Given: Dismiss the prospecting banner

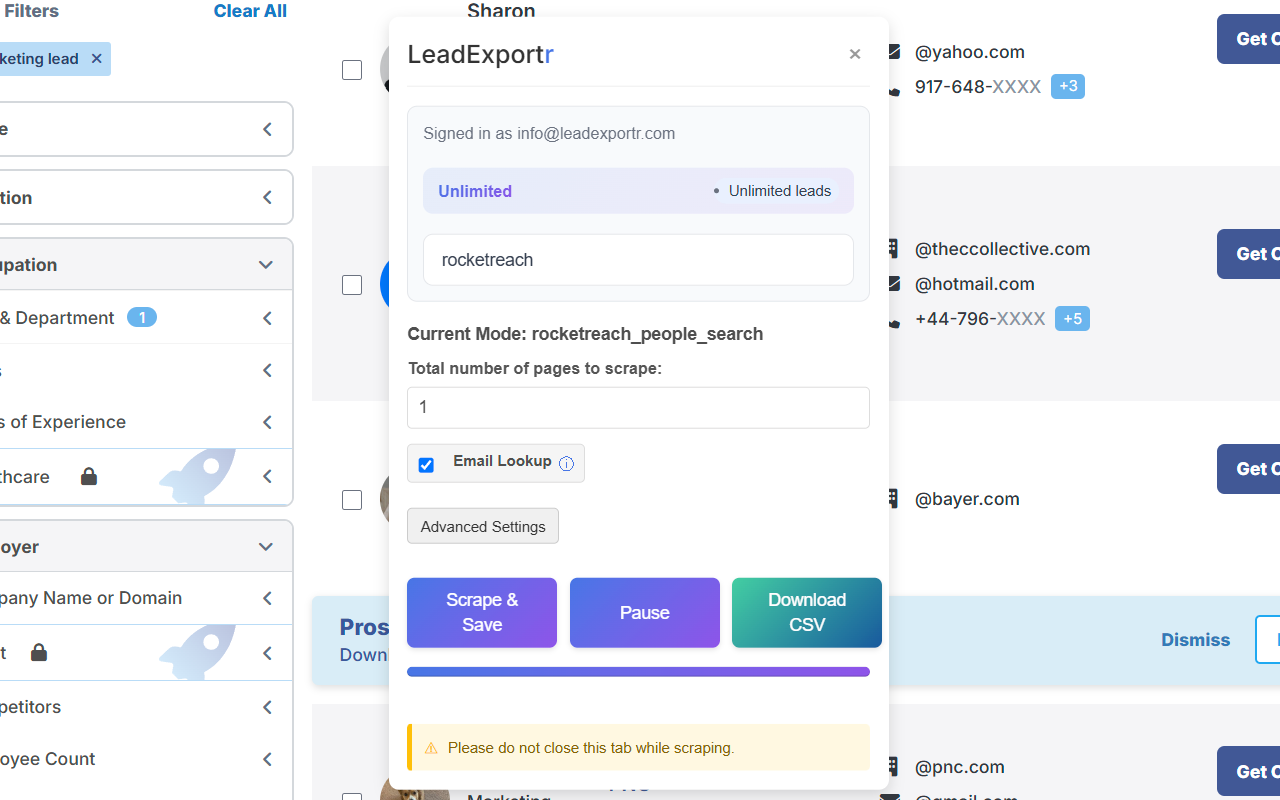Looking at the screenshot, I should [1195, 640].
